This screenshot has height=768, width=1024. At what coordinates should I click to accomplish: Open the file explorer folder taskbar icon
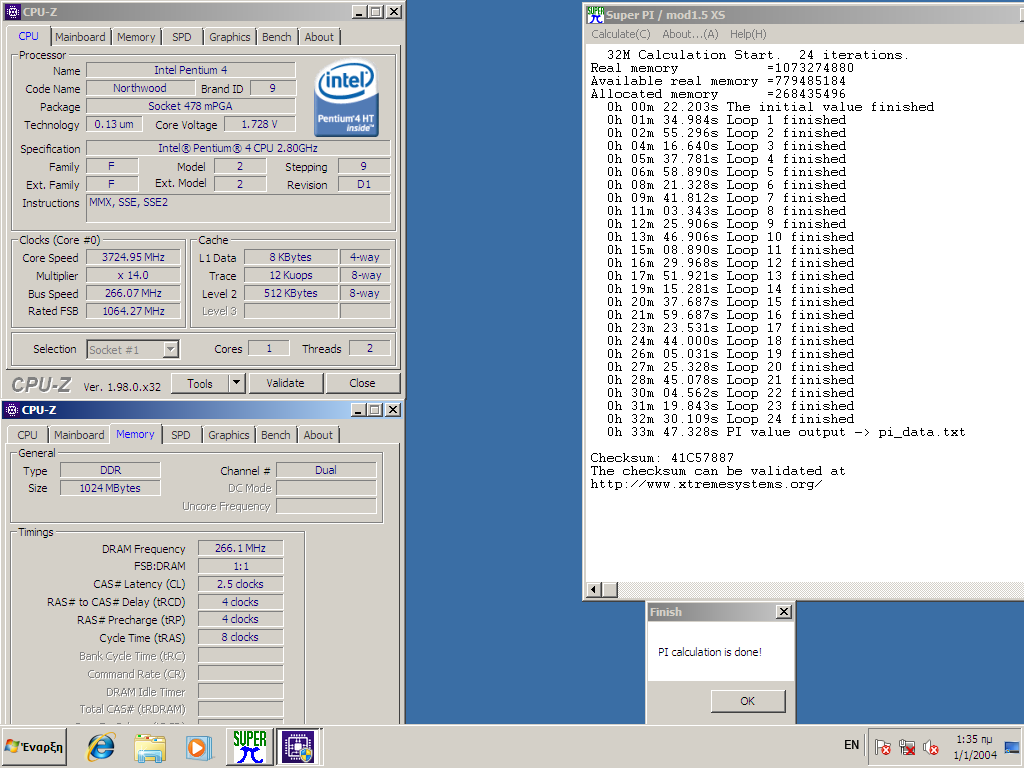(x=150, y=747)
